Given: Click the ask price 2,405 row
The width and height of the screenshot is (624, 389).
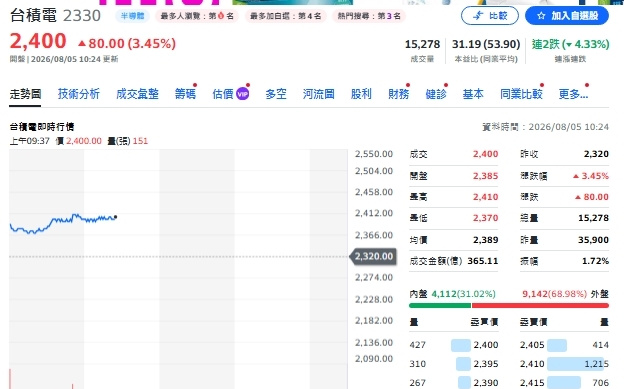Looking at the screenshot, I should tap(564, 345).
